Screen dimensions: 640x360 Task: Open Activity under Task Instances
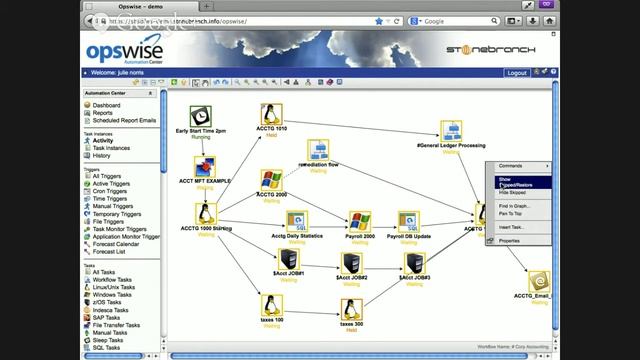(x=102, y=140)
